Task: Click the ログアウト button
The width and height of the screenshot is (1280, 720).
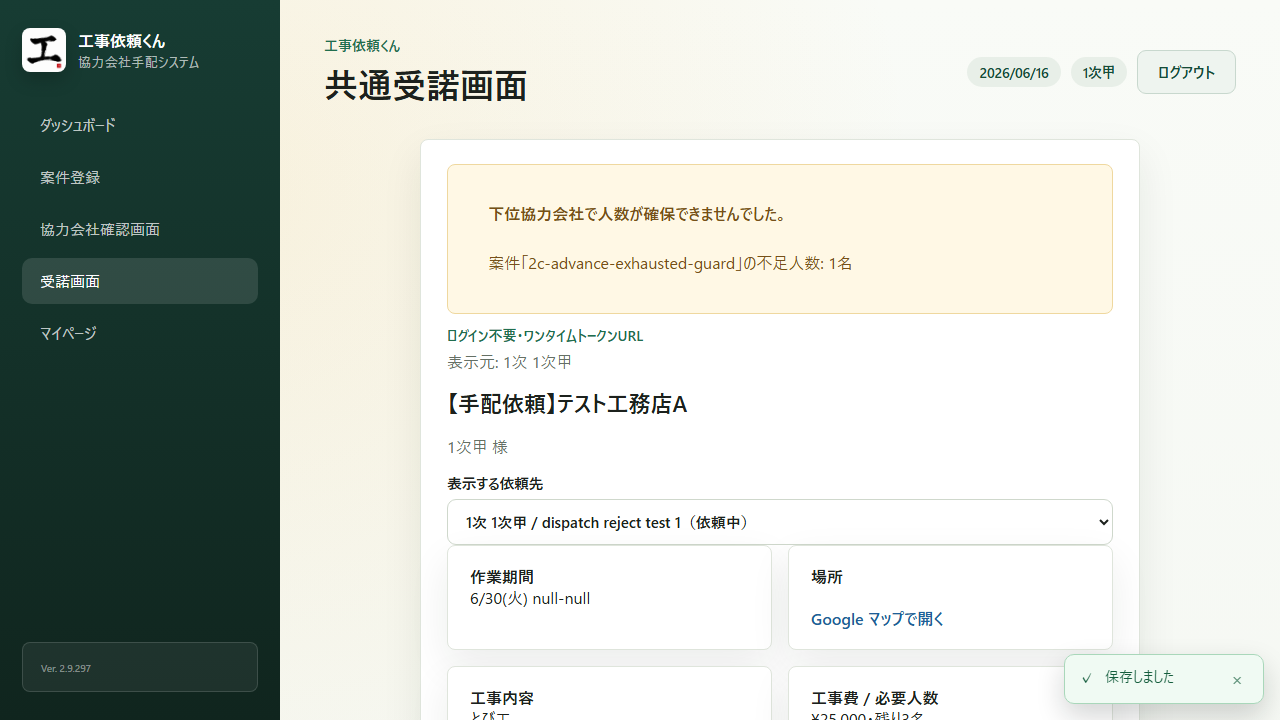Action: coord(1186,72)
